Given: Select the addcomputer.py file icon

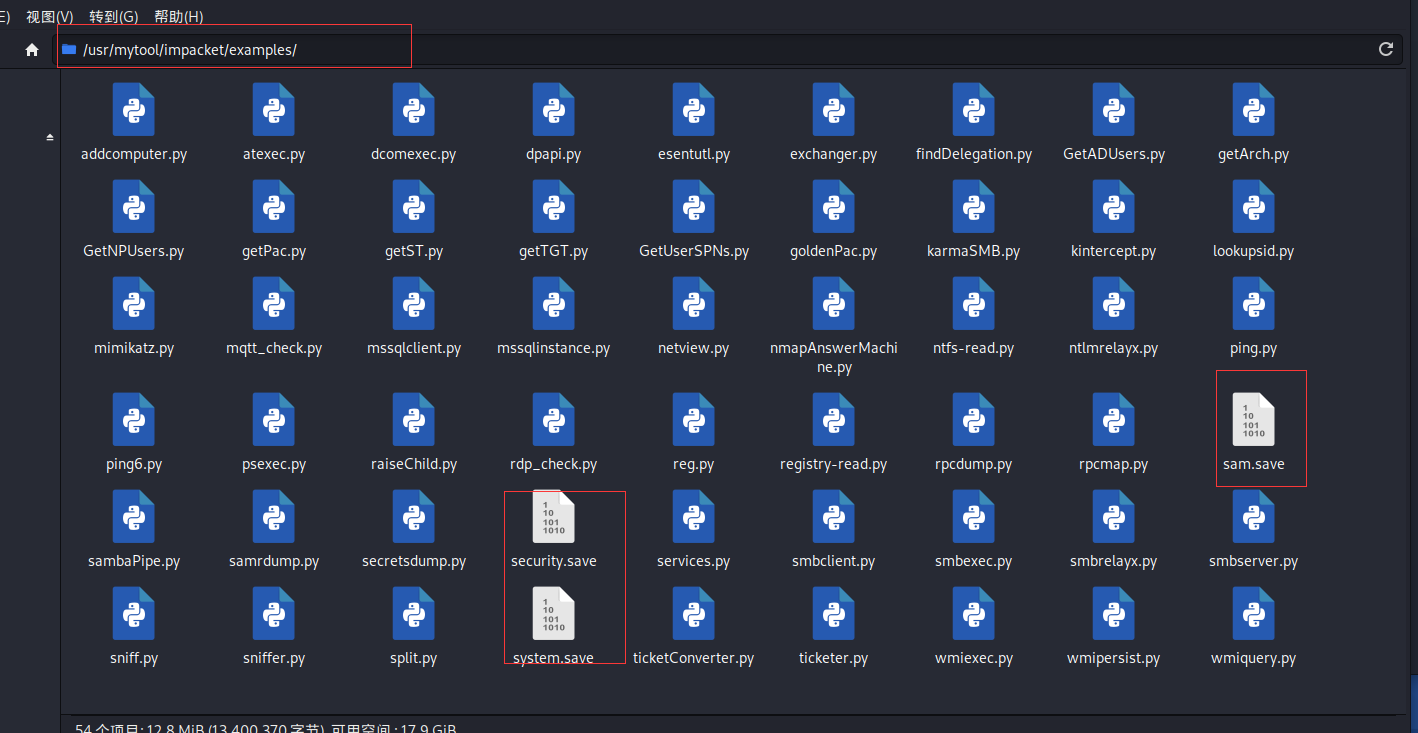Looking at the screenshot, I should (134, 110).
